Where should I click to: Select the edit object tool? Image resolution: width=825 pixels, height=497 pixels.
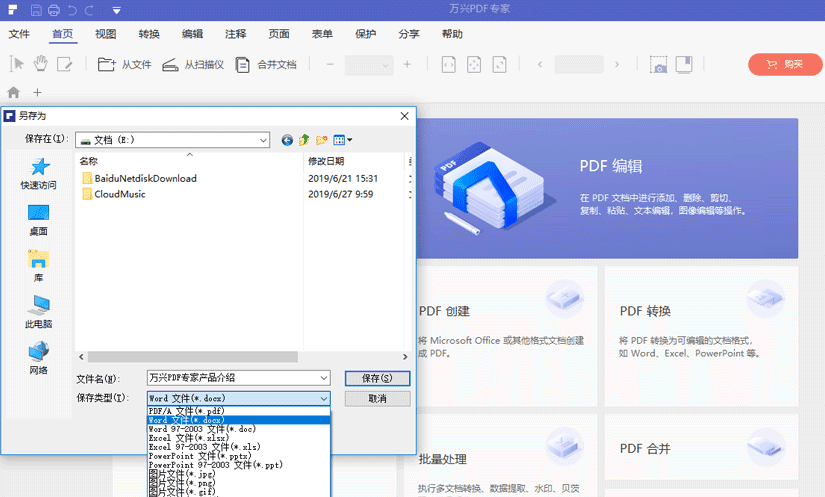coord(65,64)
